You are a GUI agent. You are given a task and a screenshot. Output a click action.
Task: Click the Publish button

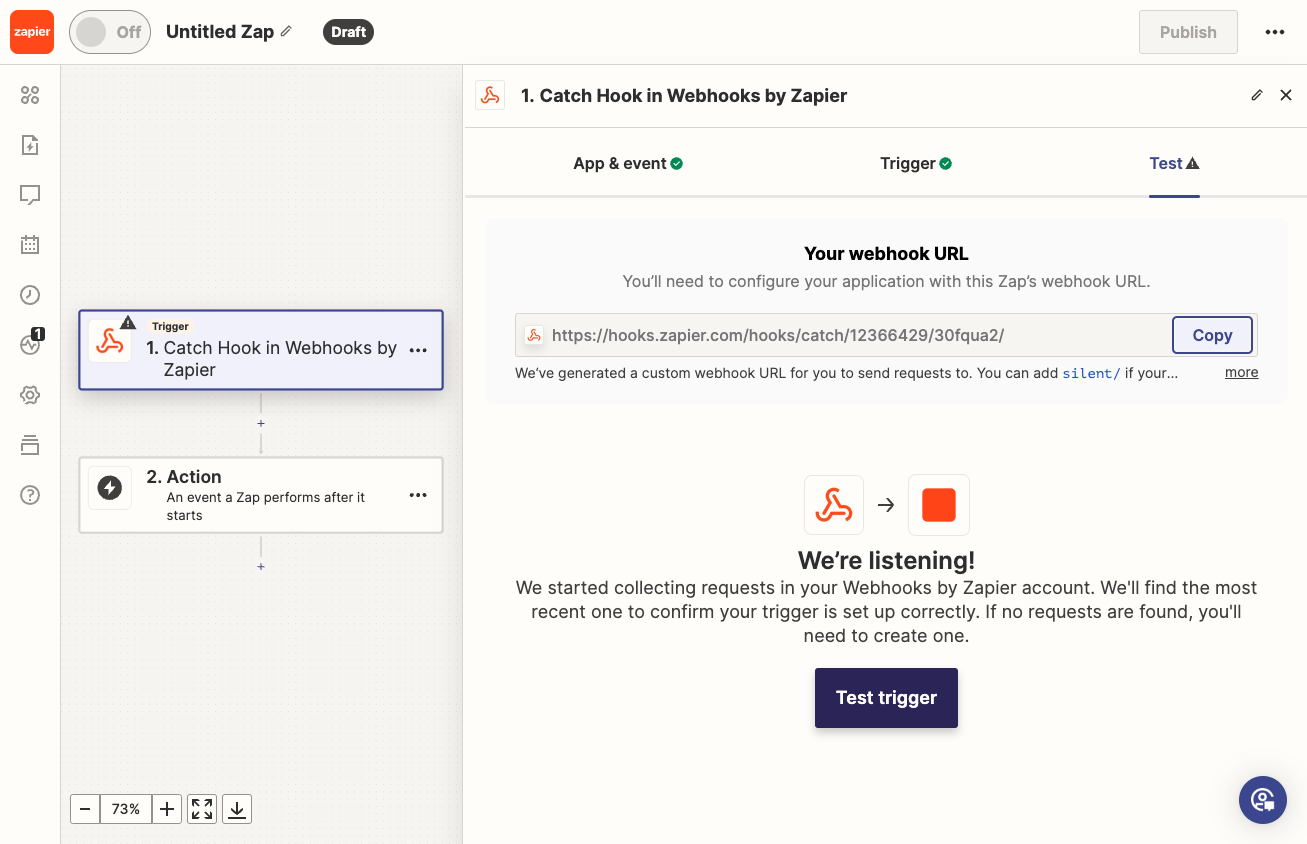(1188, 32)
